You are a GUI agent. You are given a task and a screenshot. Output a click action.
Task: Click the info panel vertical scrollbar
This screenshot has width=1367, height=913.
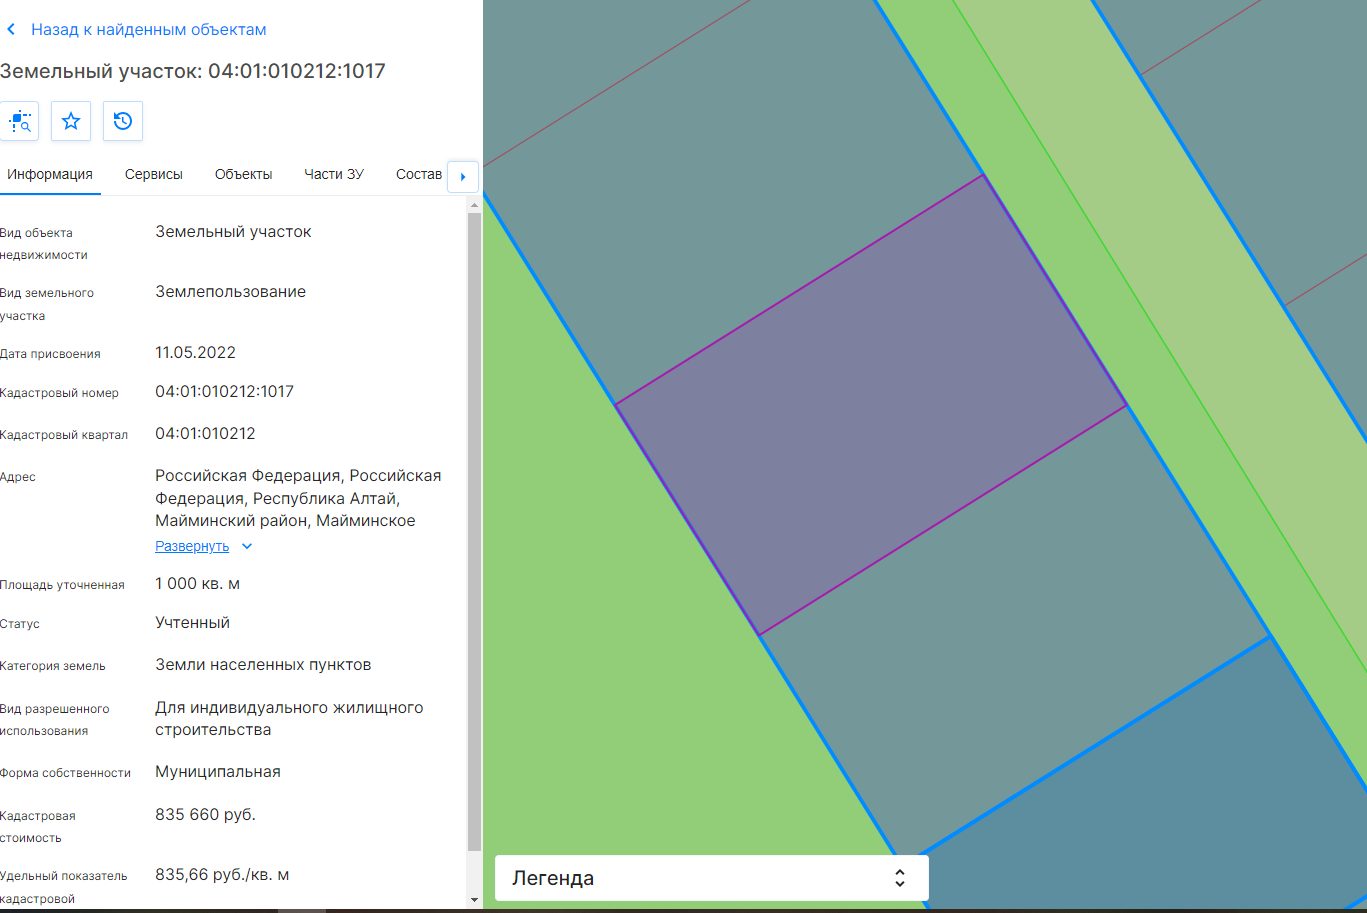[474, 530]
